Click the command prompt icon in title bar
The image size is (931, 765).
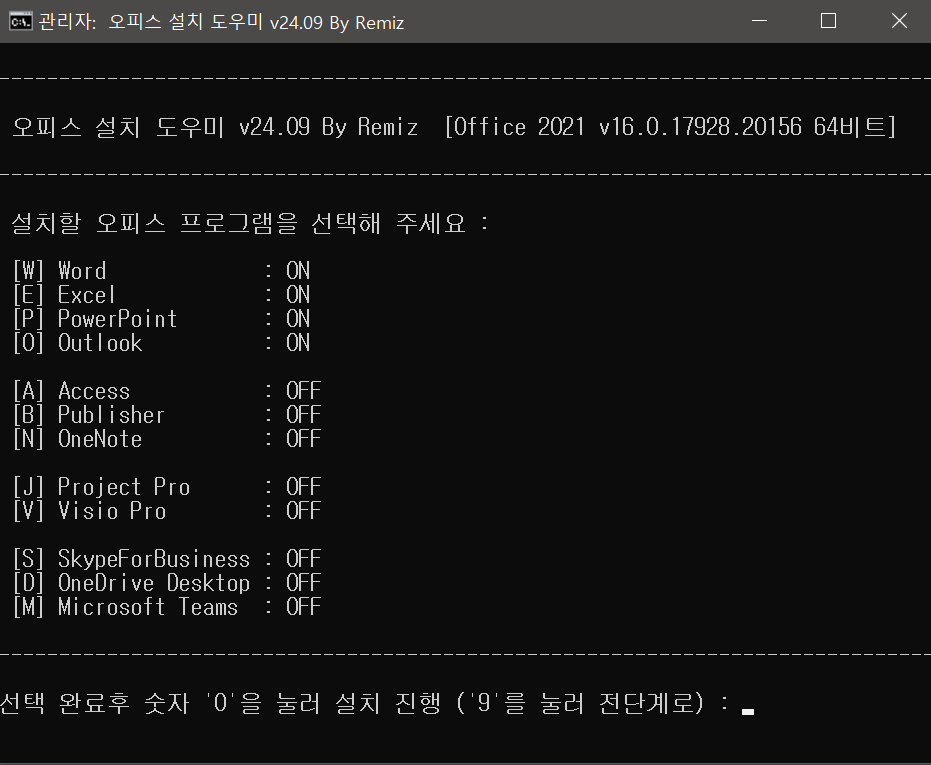click(x=21, y=22)
